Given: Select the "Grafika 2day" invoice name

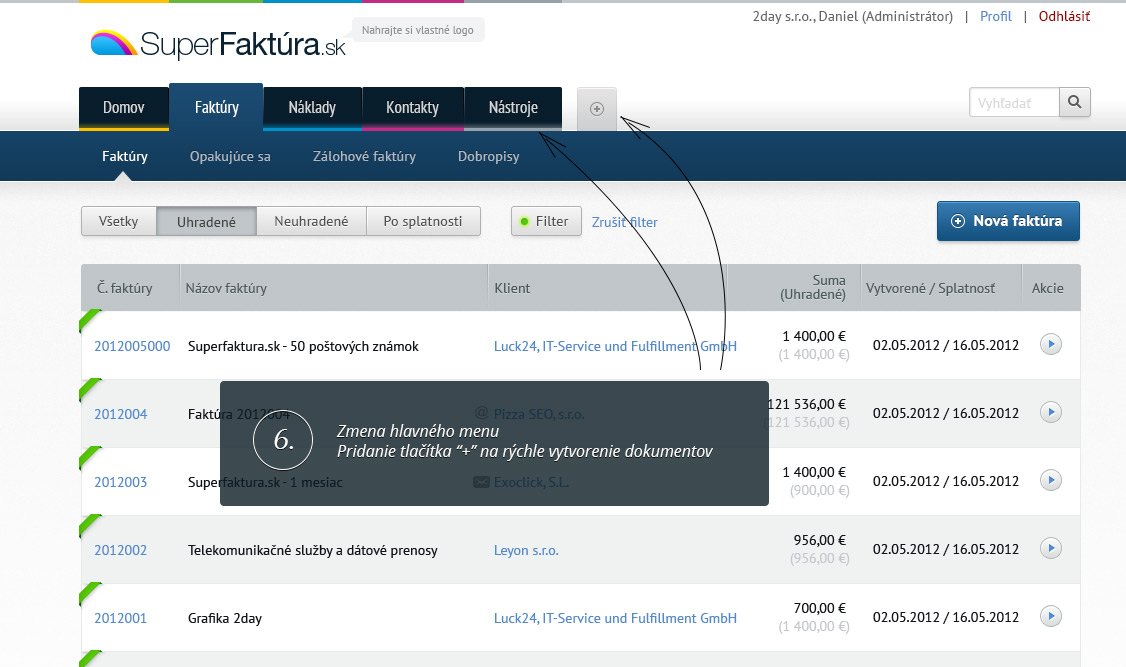Looking at the screenshot, I should pyautogui.click(x=225, y=618).
